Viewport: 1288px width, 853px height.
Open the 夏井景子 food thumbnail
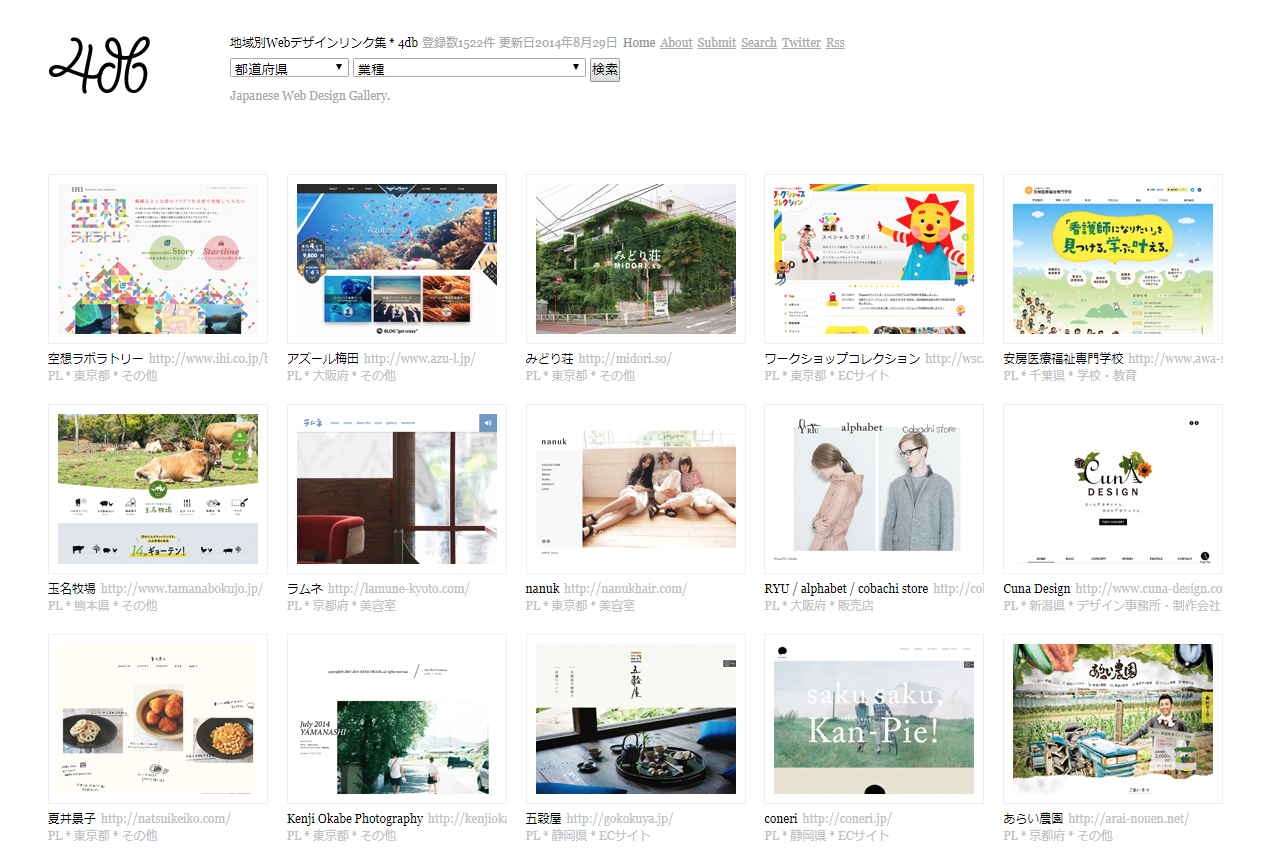tap(158, 719)
